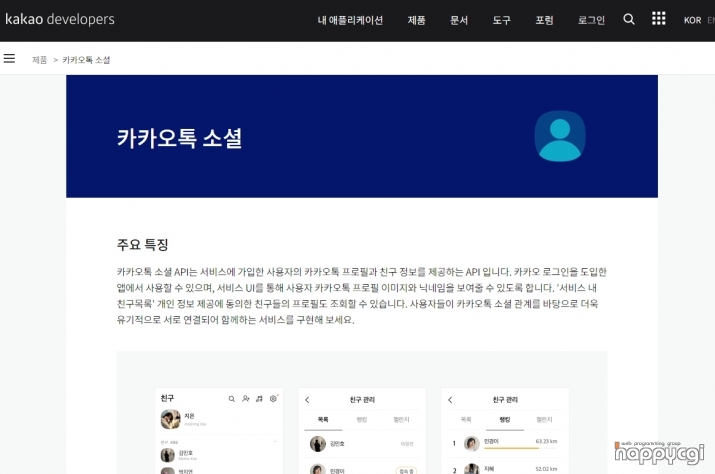The height and width of the screenshot is (474, 715).
Task: Click the kakao developers logo
Action: [60, 19]
